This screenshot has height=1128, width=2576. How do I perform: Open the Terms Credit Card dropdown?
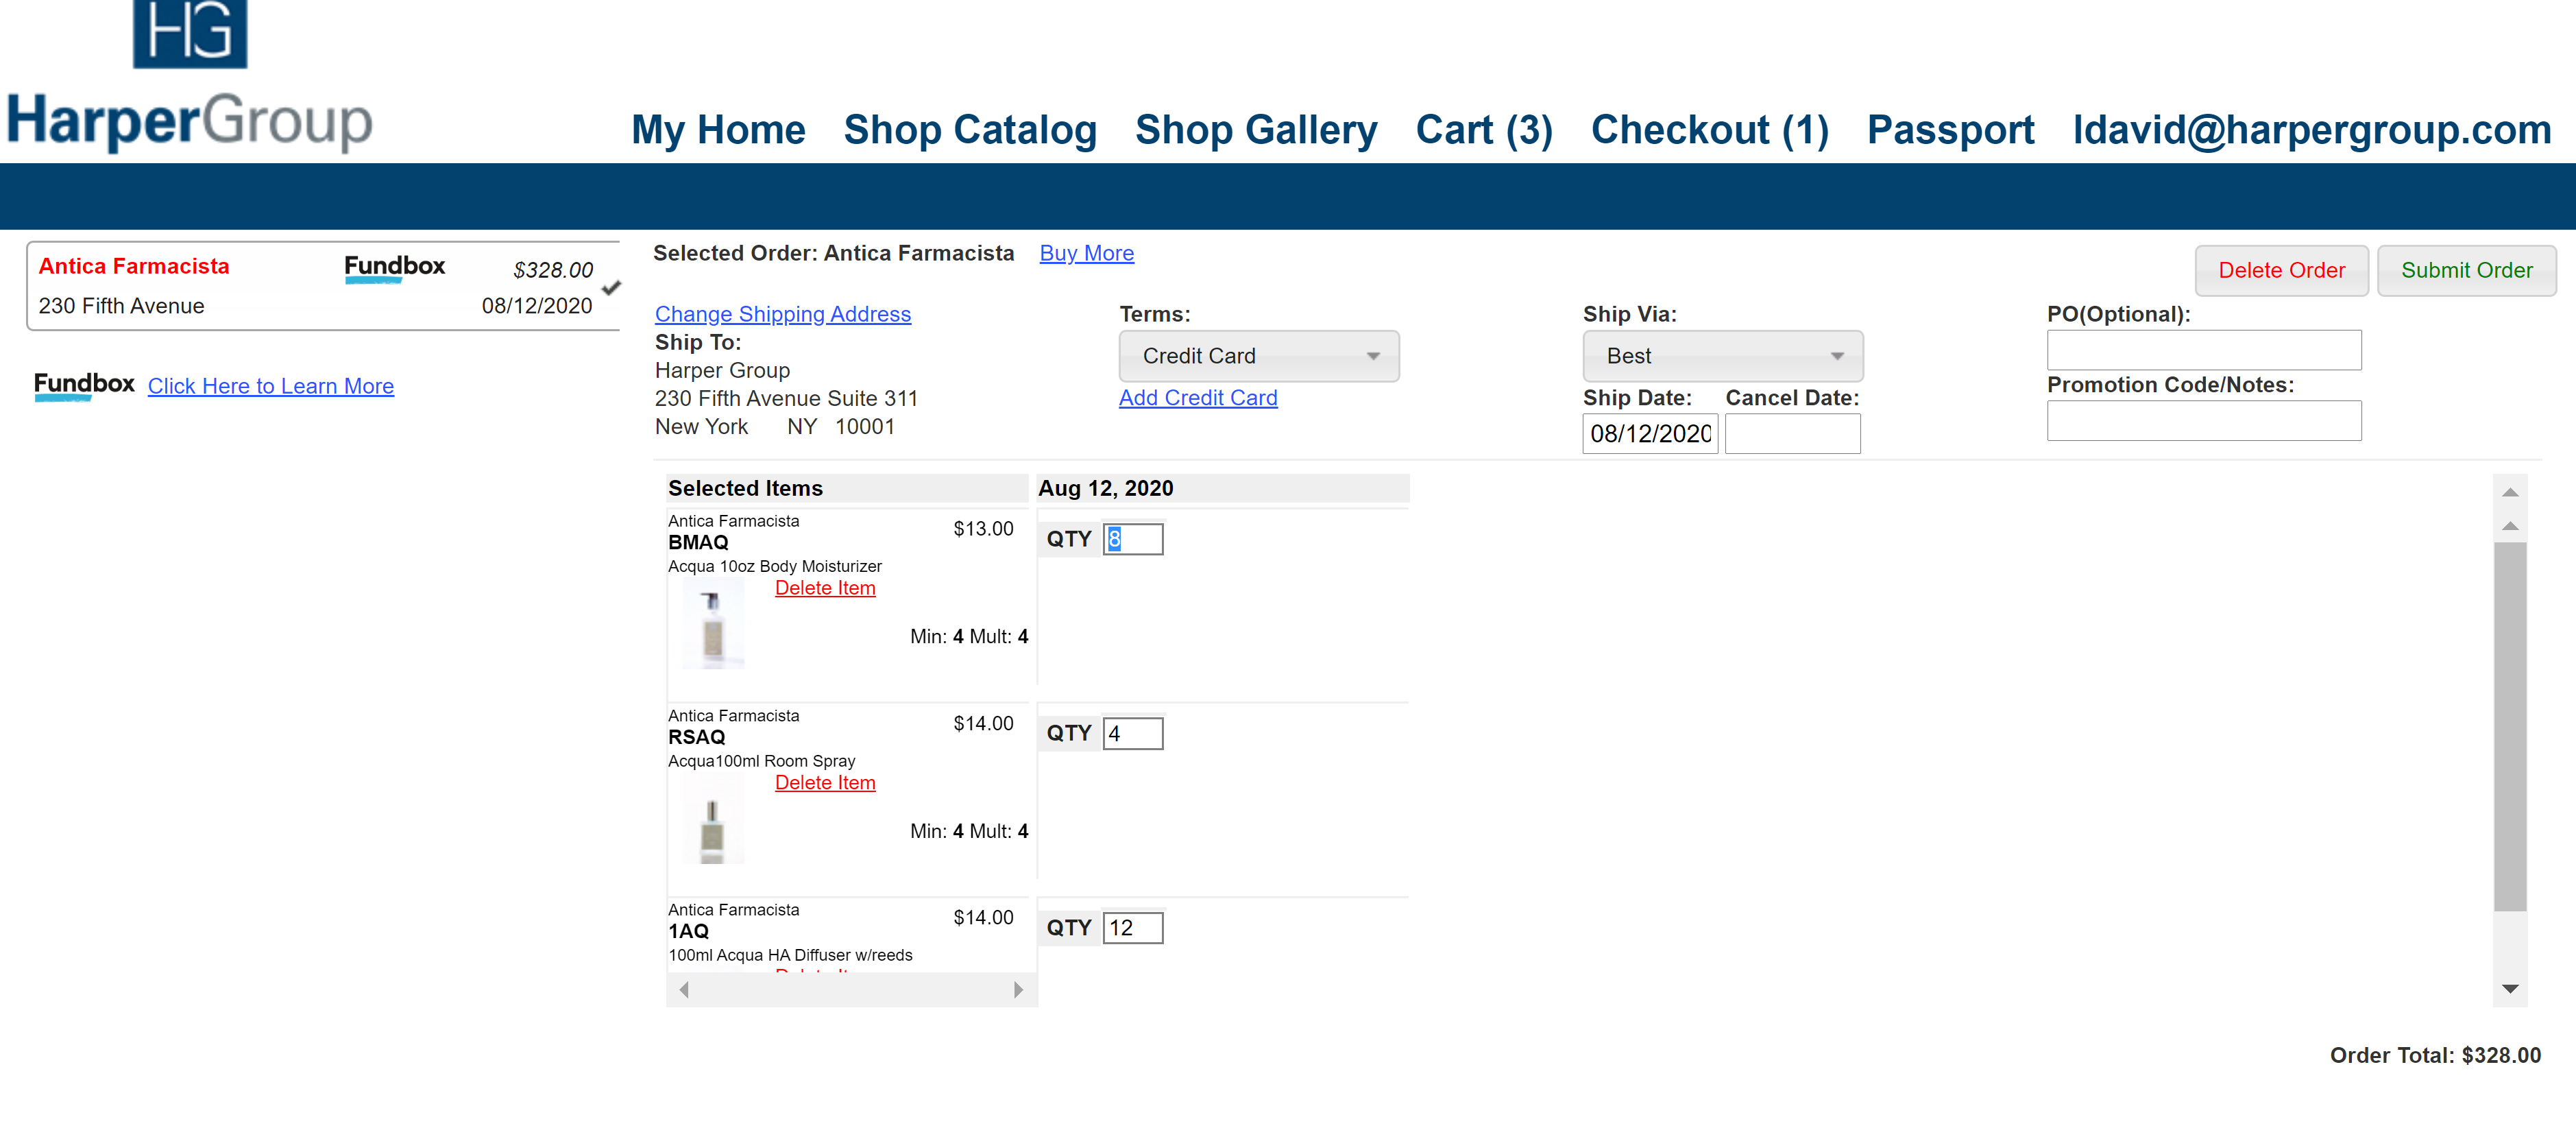pos(1259,356)
